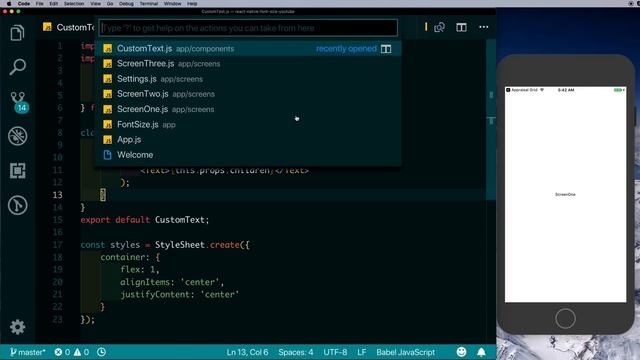Click the editor minimap scrollbar
This screenshot has width=640, height=360.
491,120
